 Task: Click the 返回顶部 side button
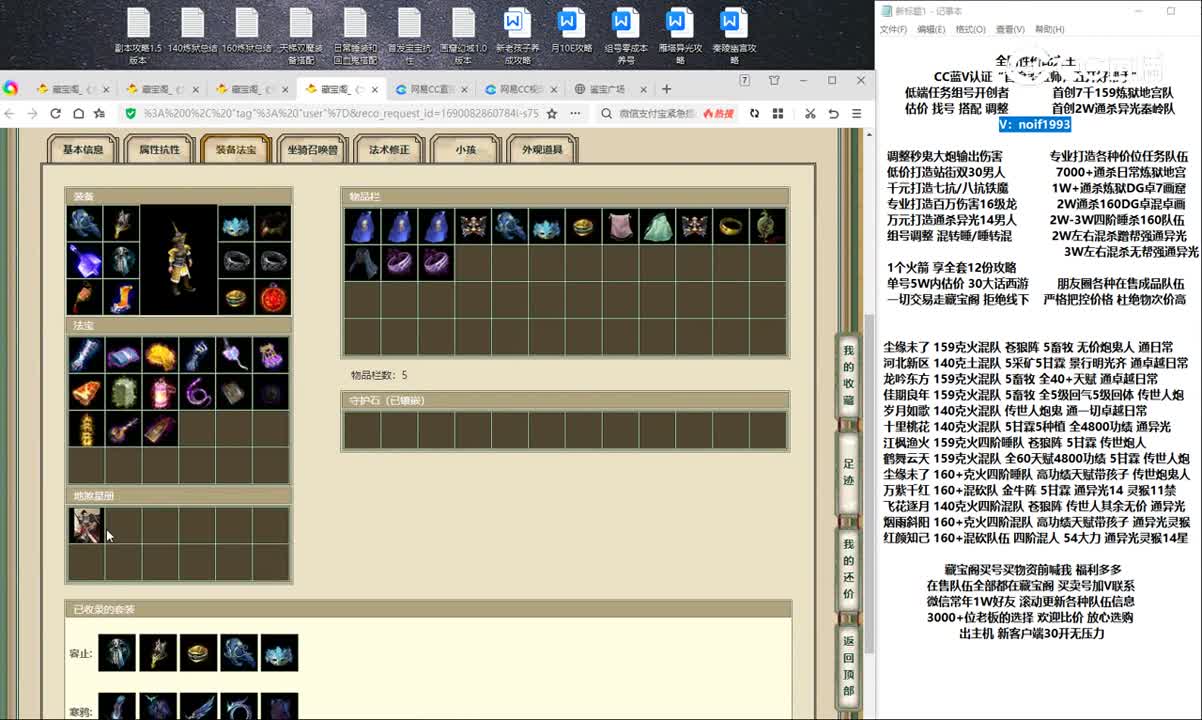click(x=848, y=665)
